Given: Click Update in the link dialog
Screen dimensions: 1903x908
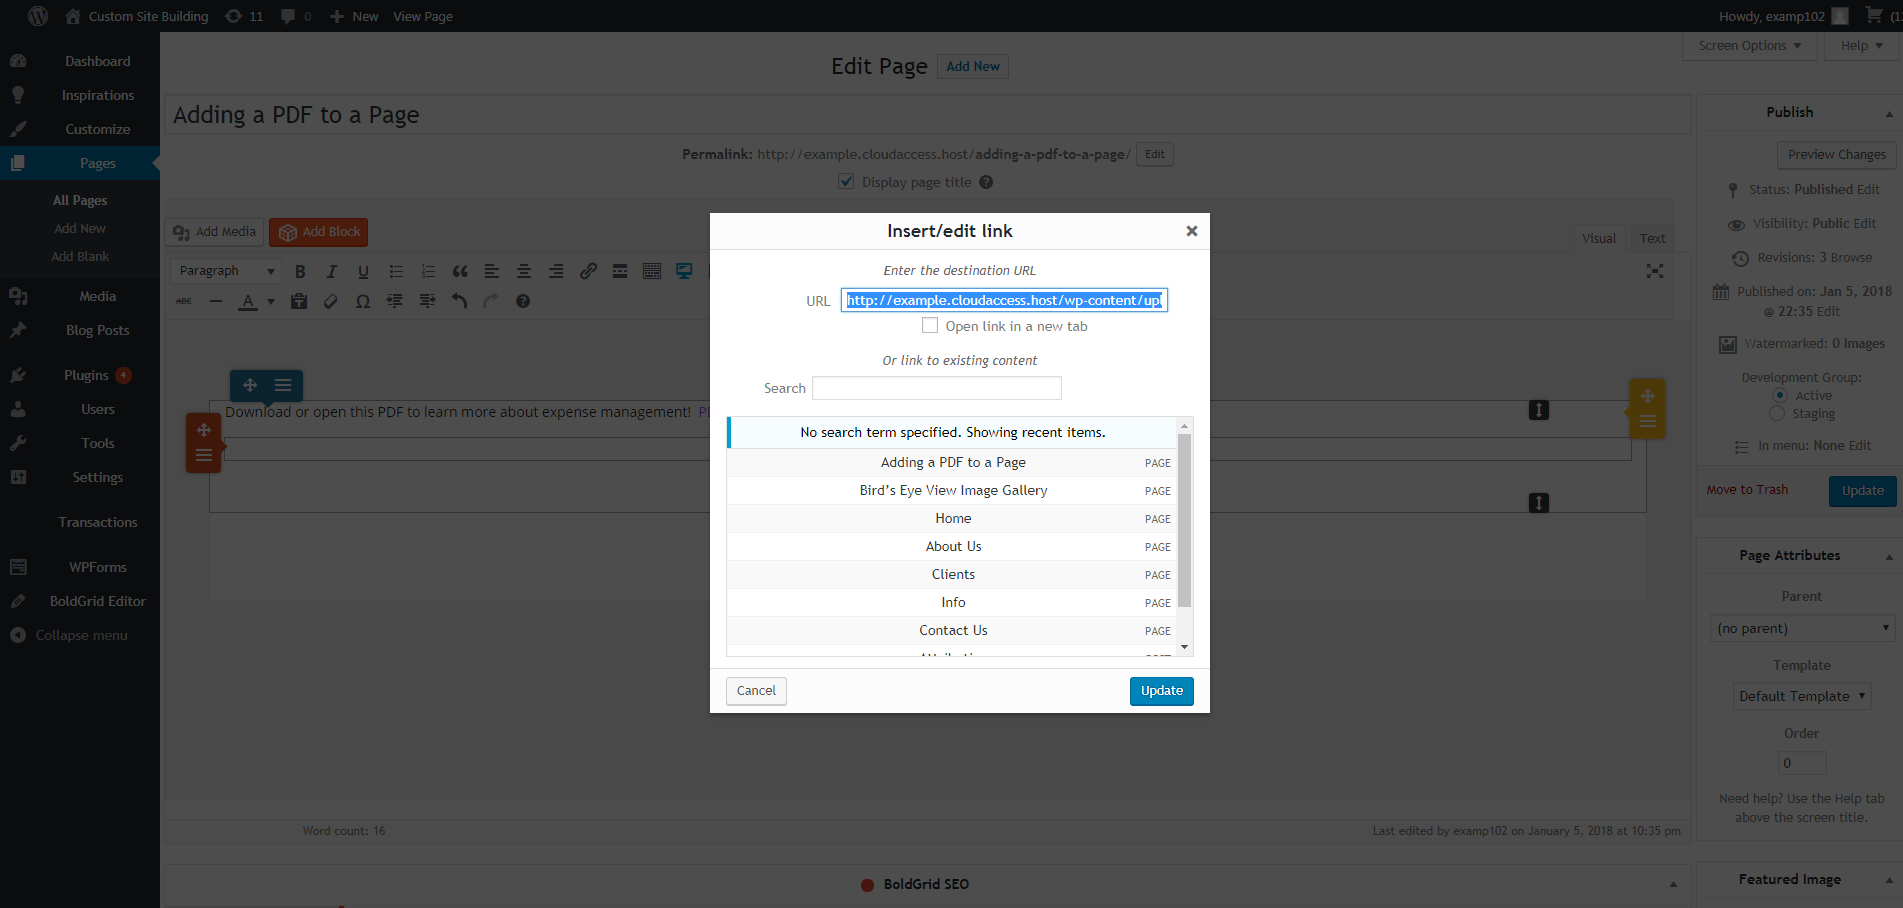Looking at the screenshot, I should point(1161,691).
